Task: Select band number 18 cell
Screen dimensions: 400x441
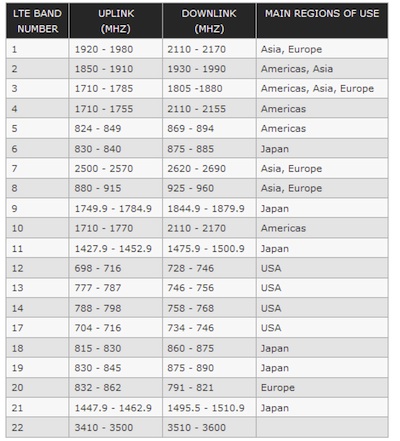Action: tap(37, 348)
